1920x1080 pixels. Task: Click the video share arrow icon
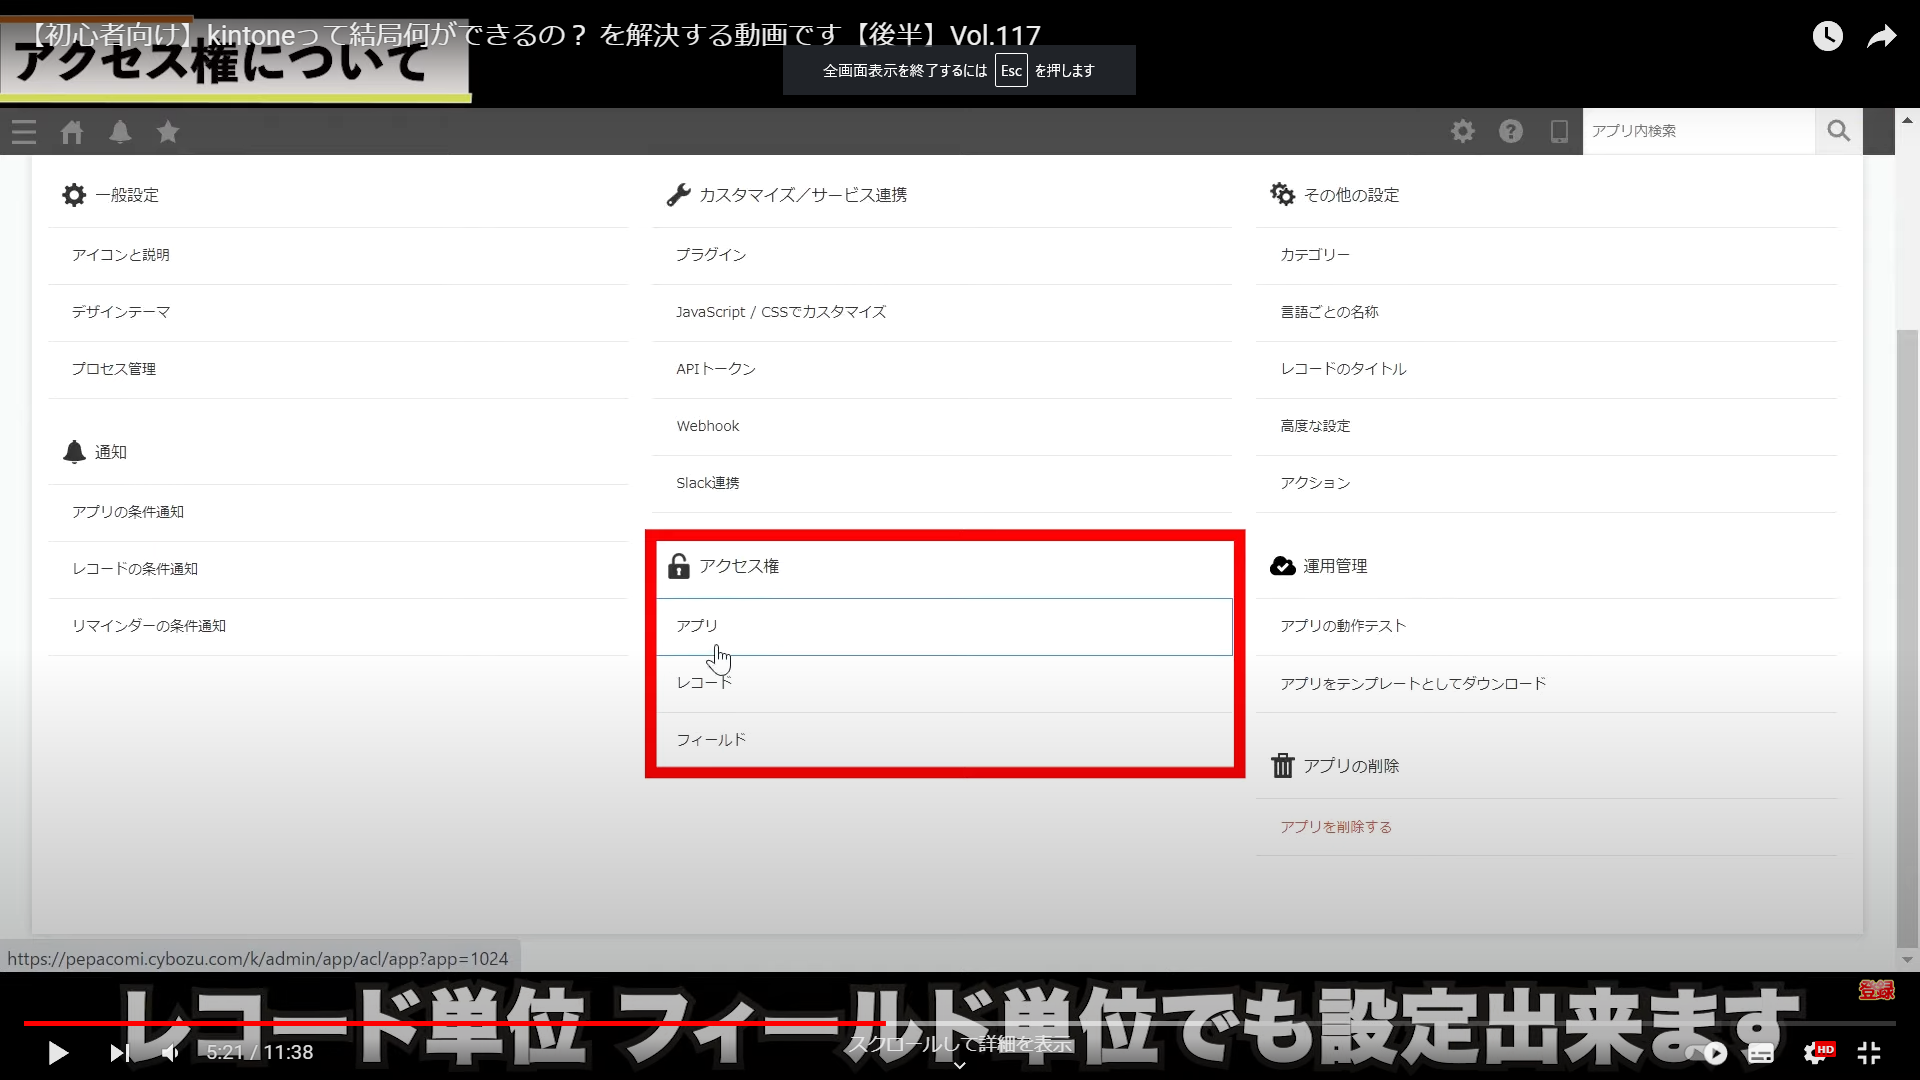(1882, 37)
